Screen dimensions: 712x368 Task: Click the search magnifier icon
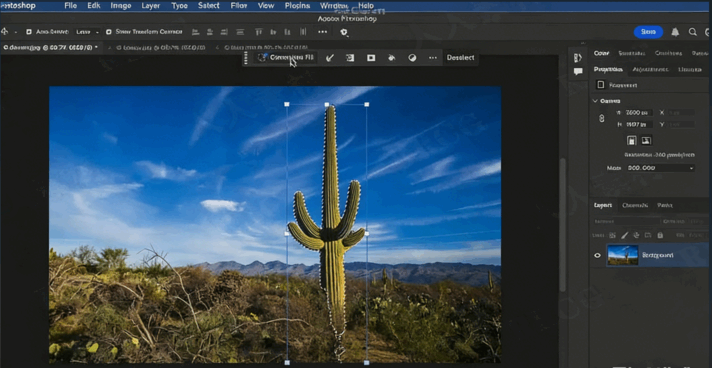(692, 32)
